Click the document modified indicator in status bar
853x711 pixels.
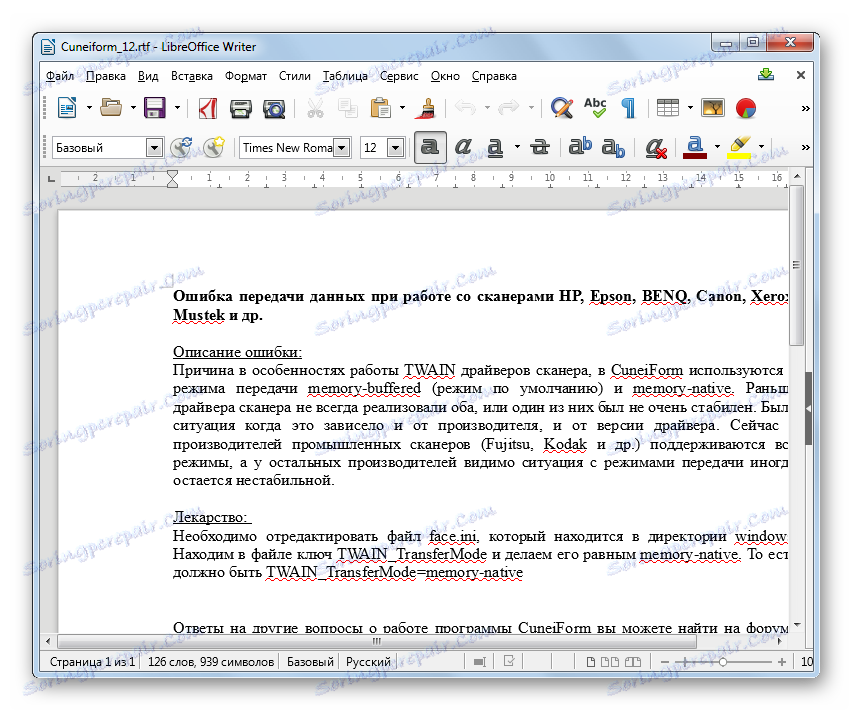pyautogui.click(x=509, y=661)
